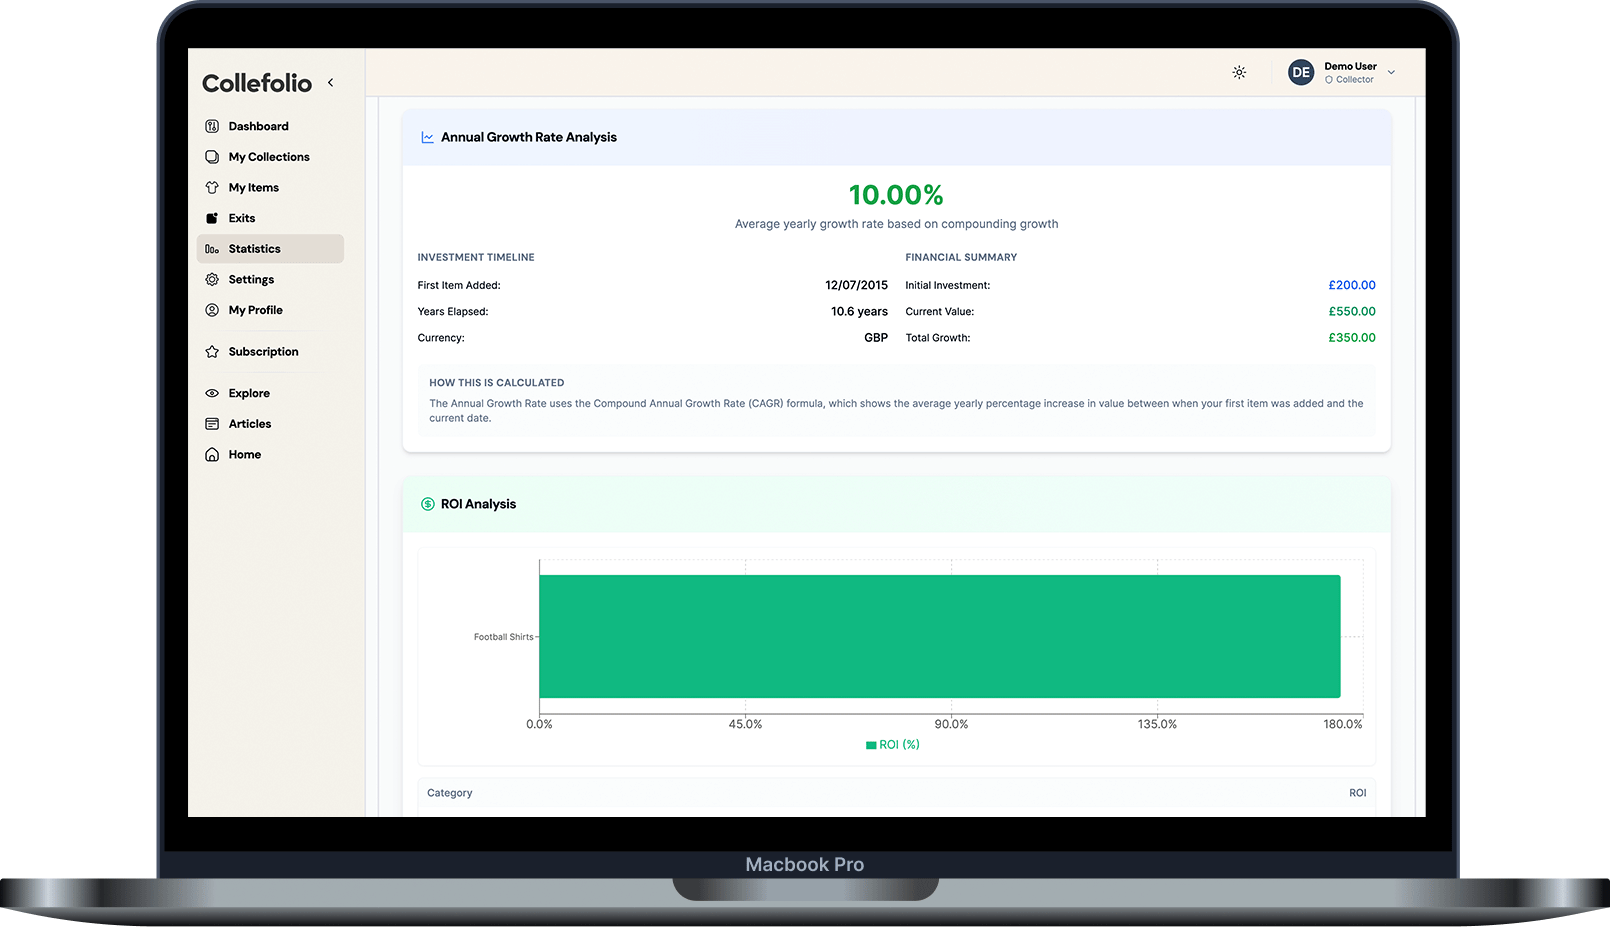The width and height of the screenshot is (1610, 944).
Task: Click the Settings gear icon
Action: (x=212, y=280)
